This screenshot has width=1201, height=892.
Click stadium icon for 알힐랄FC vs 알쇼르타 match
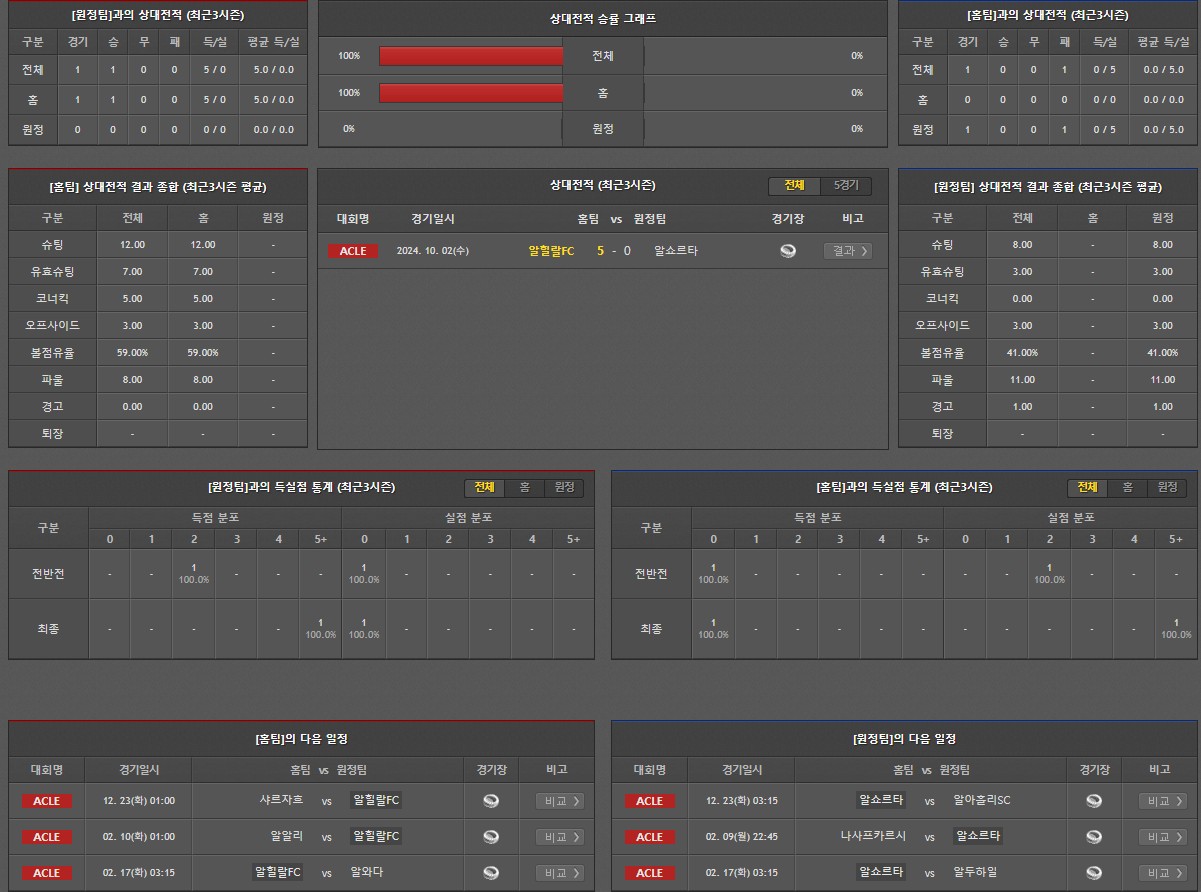(788, 251)
